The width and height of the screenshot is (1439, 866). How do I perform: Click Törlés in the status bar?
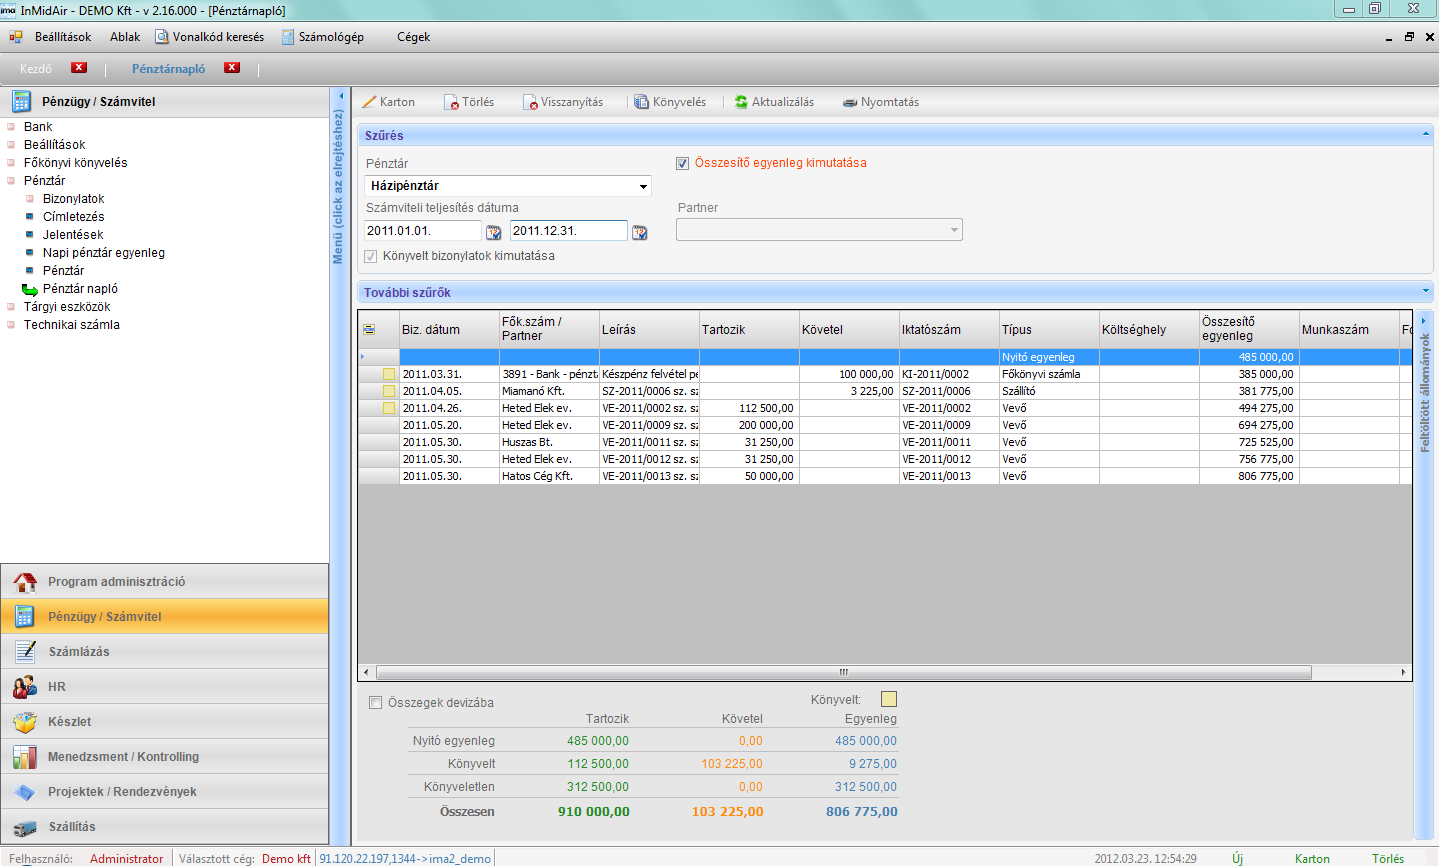coord(1388,858)
